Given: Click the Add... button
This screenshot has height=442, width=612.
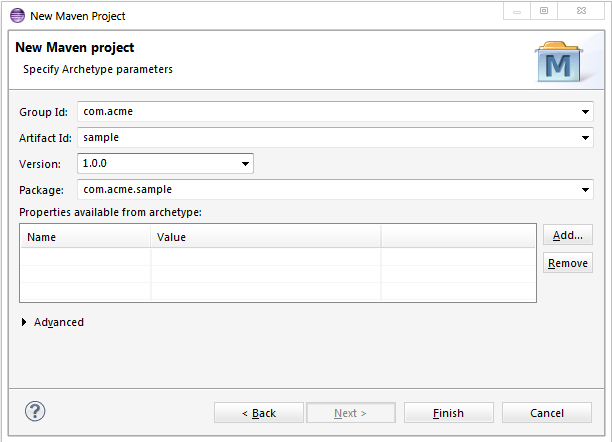Looking at the screenshot, I should click(x=568, y=235).
